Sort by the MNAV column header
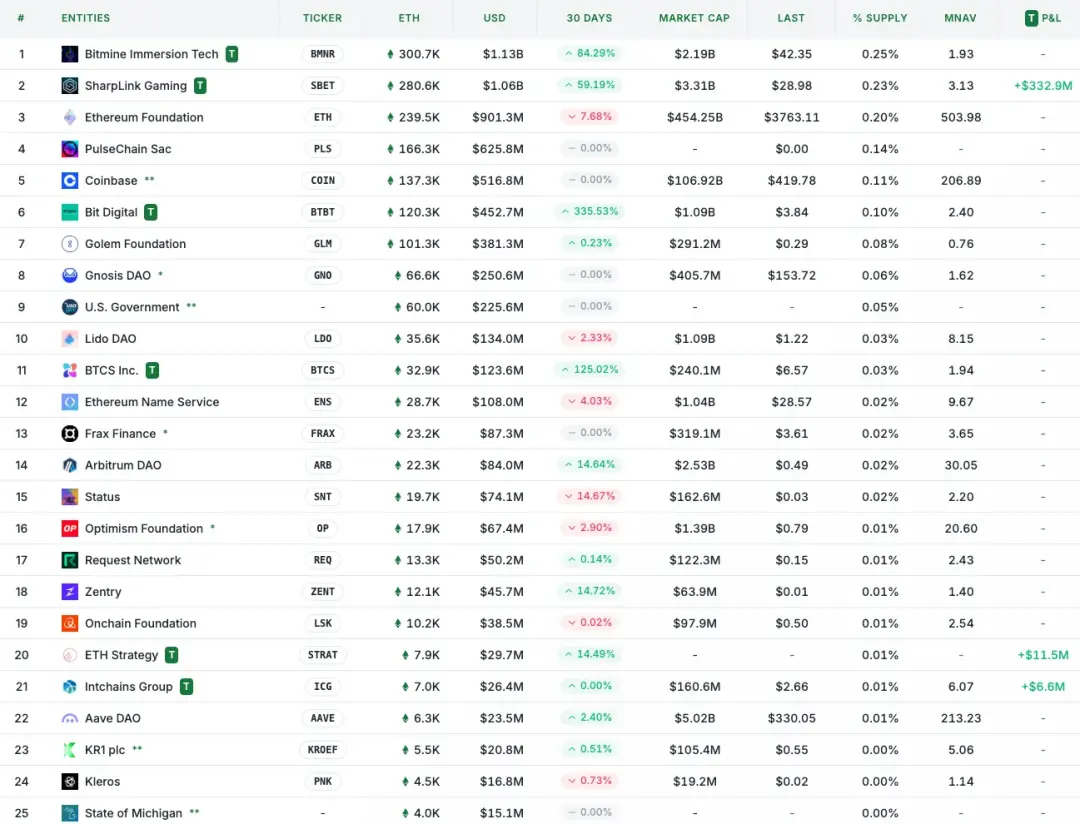 (960, 18)
